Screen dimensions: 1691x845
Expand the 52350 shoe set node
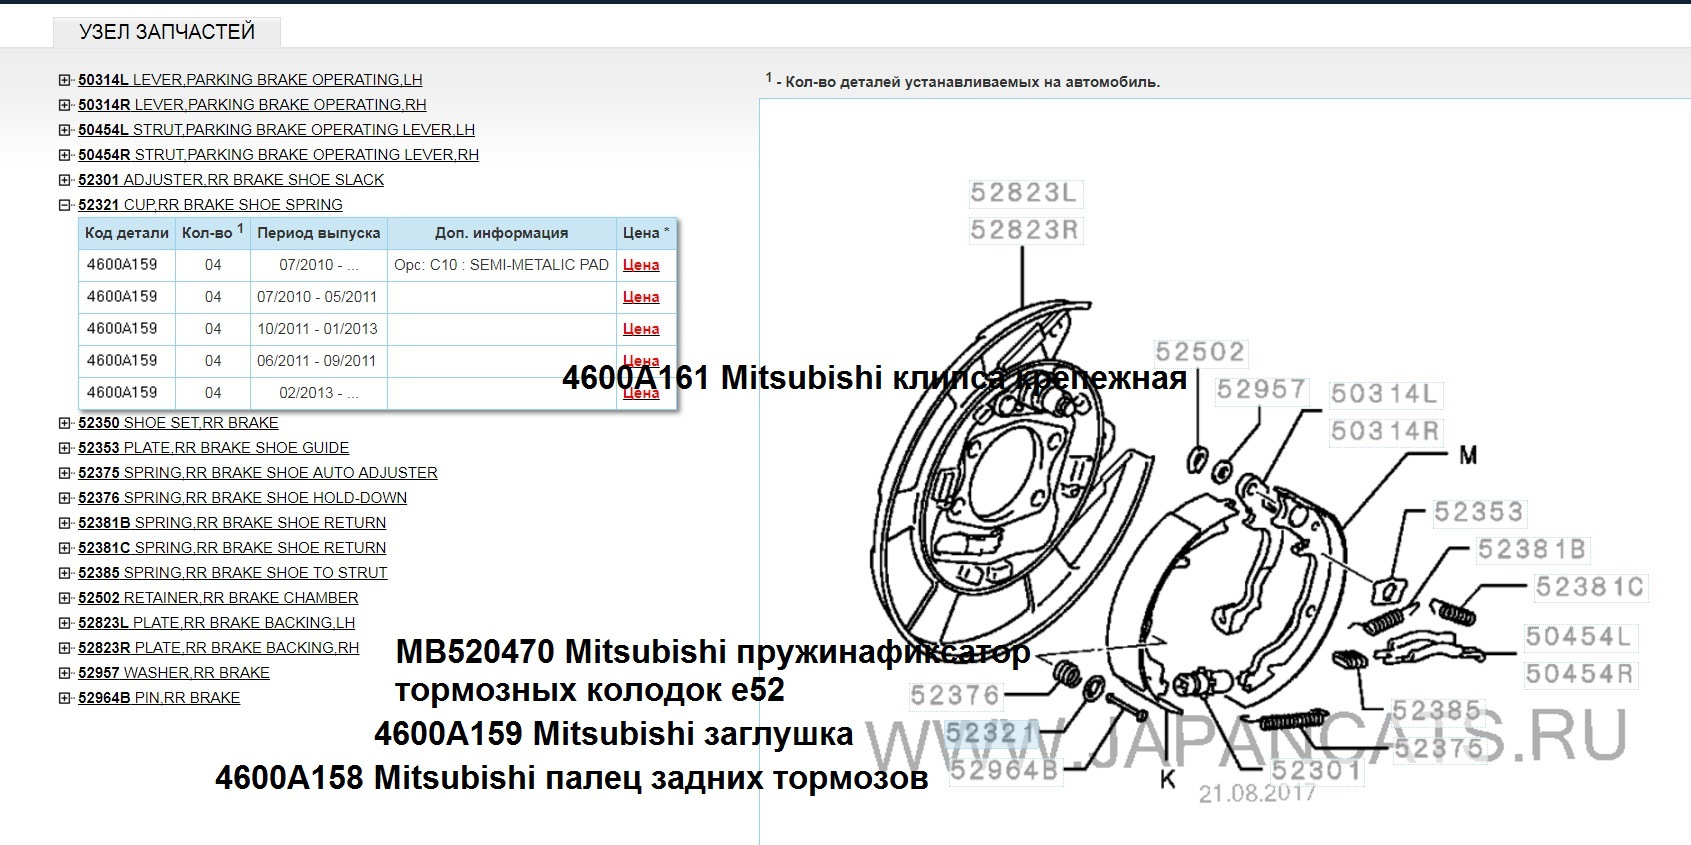(x=65, y=423)
